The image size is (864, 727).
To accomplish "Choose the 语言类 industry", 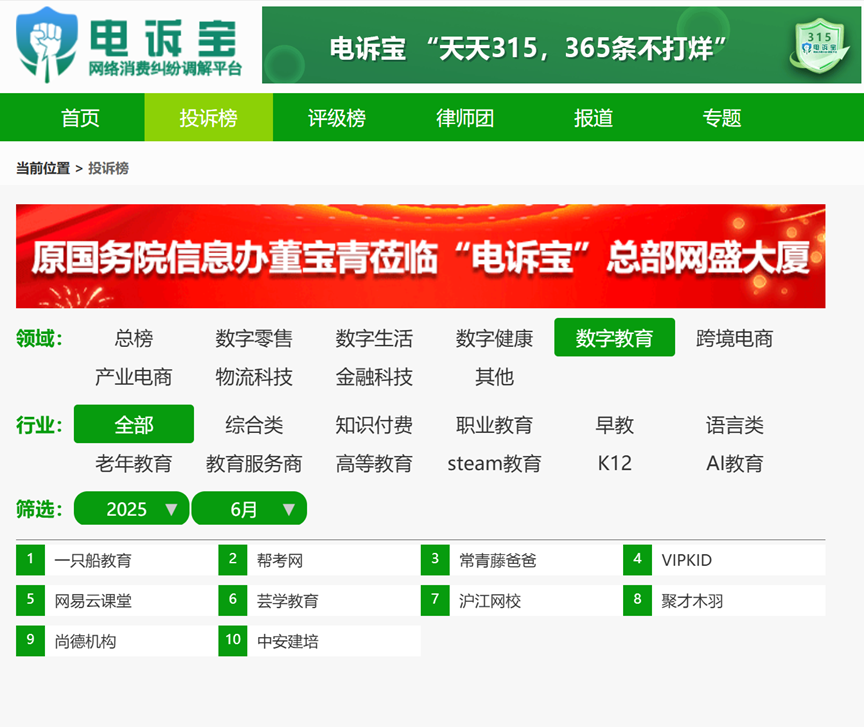I will tap(735, 425).
